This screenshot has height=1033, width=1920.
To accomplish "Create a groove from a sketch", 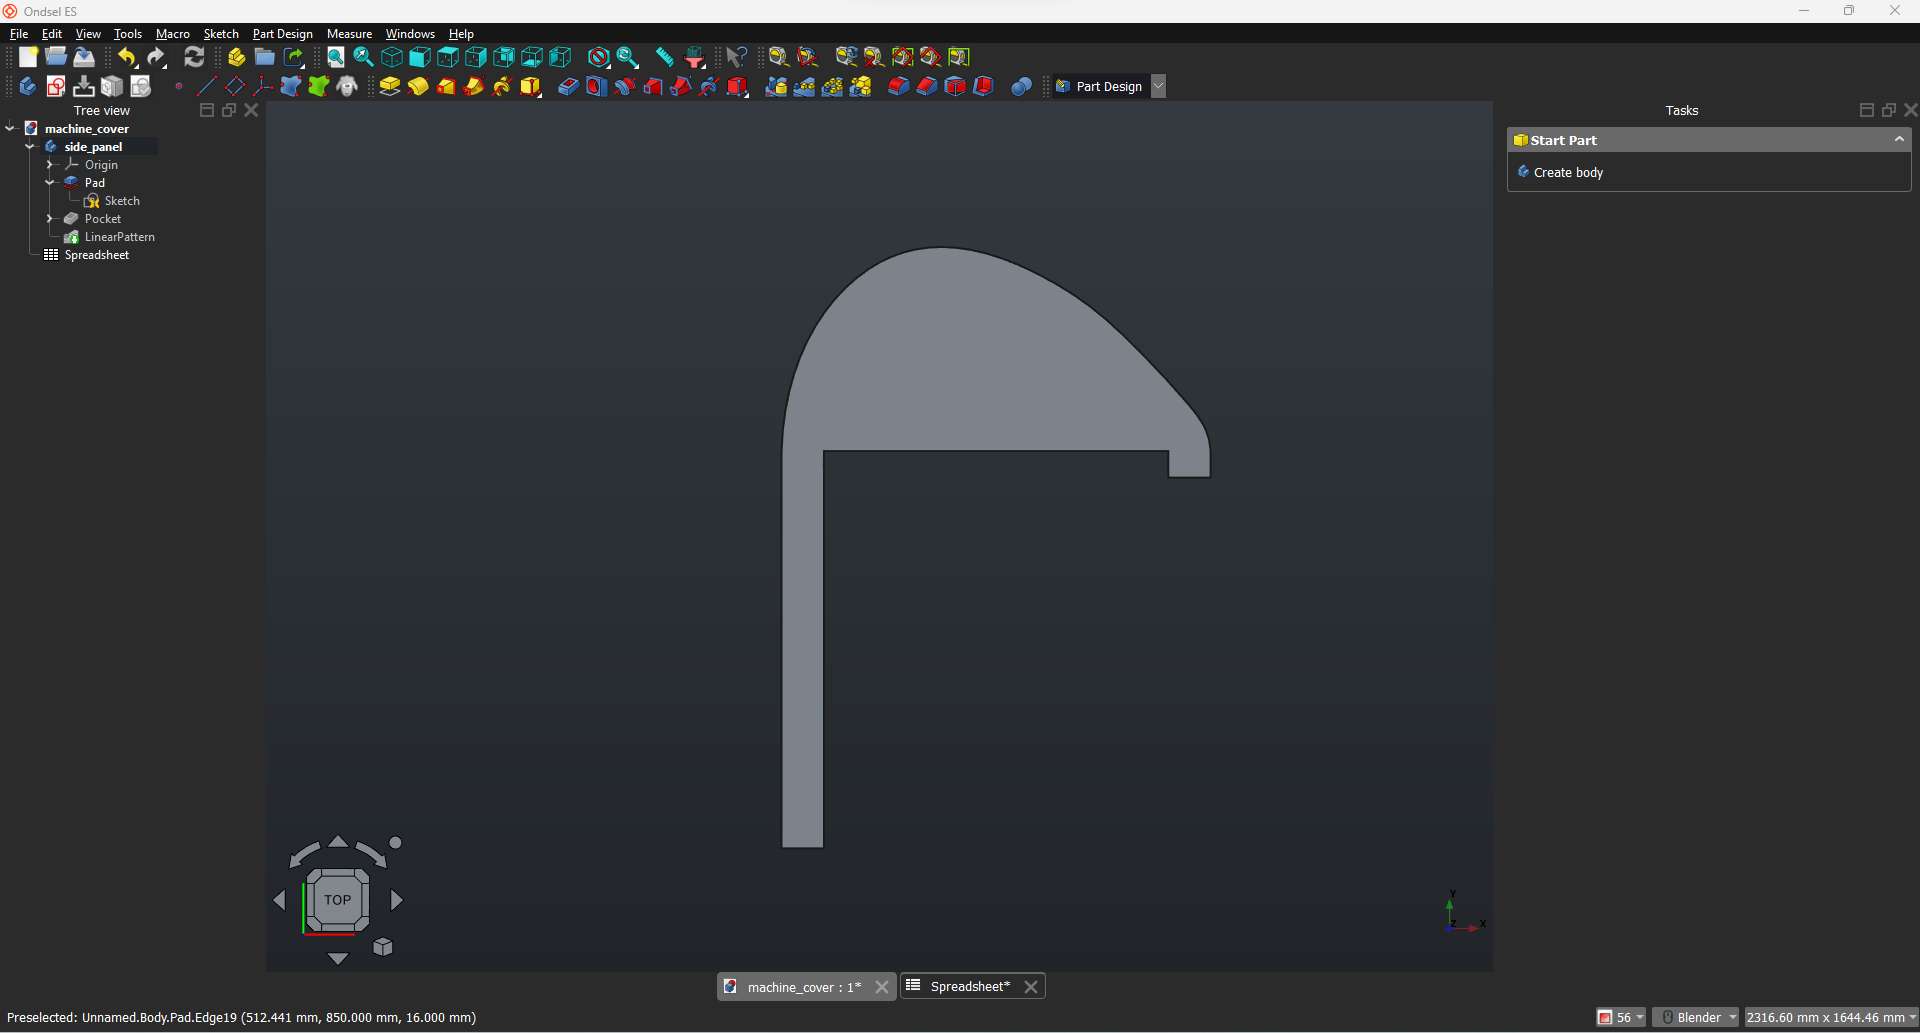I will click(624, 87).
